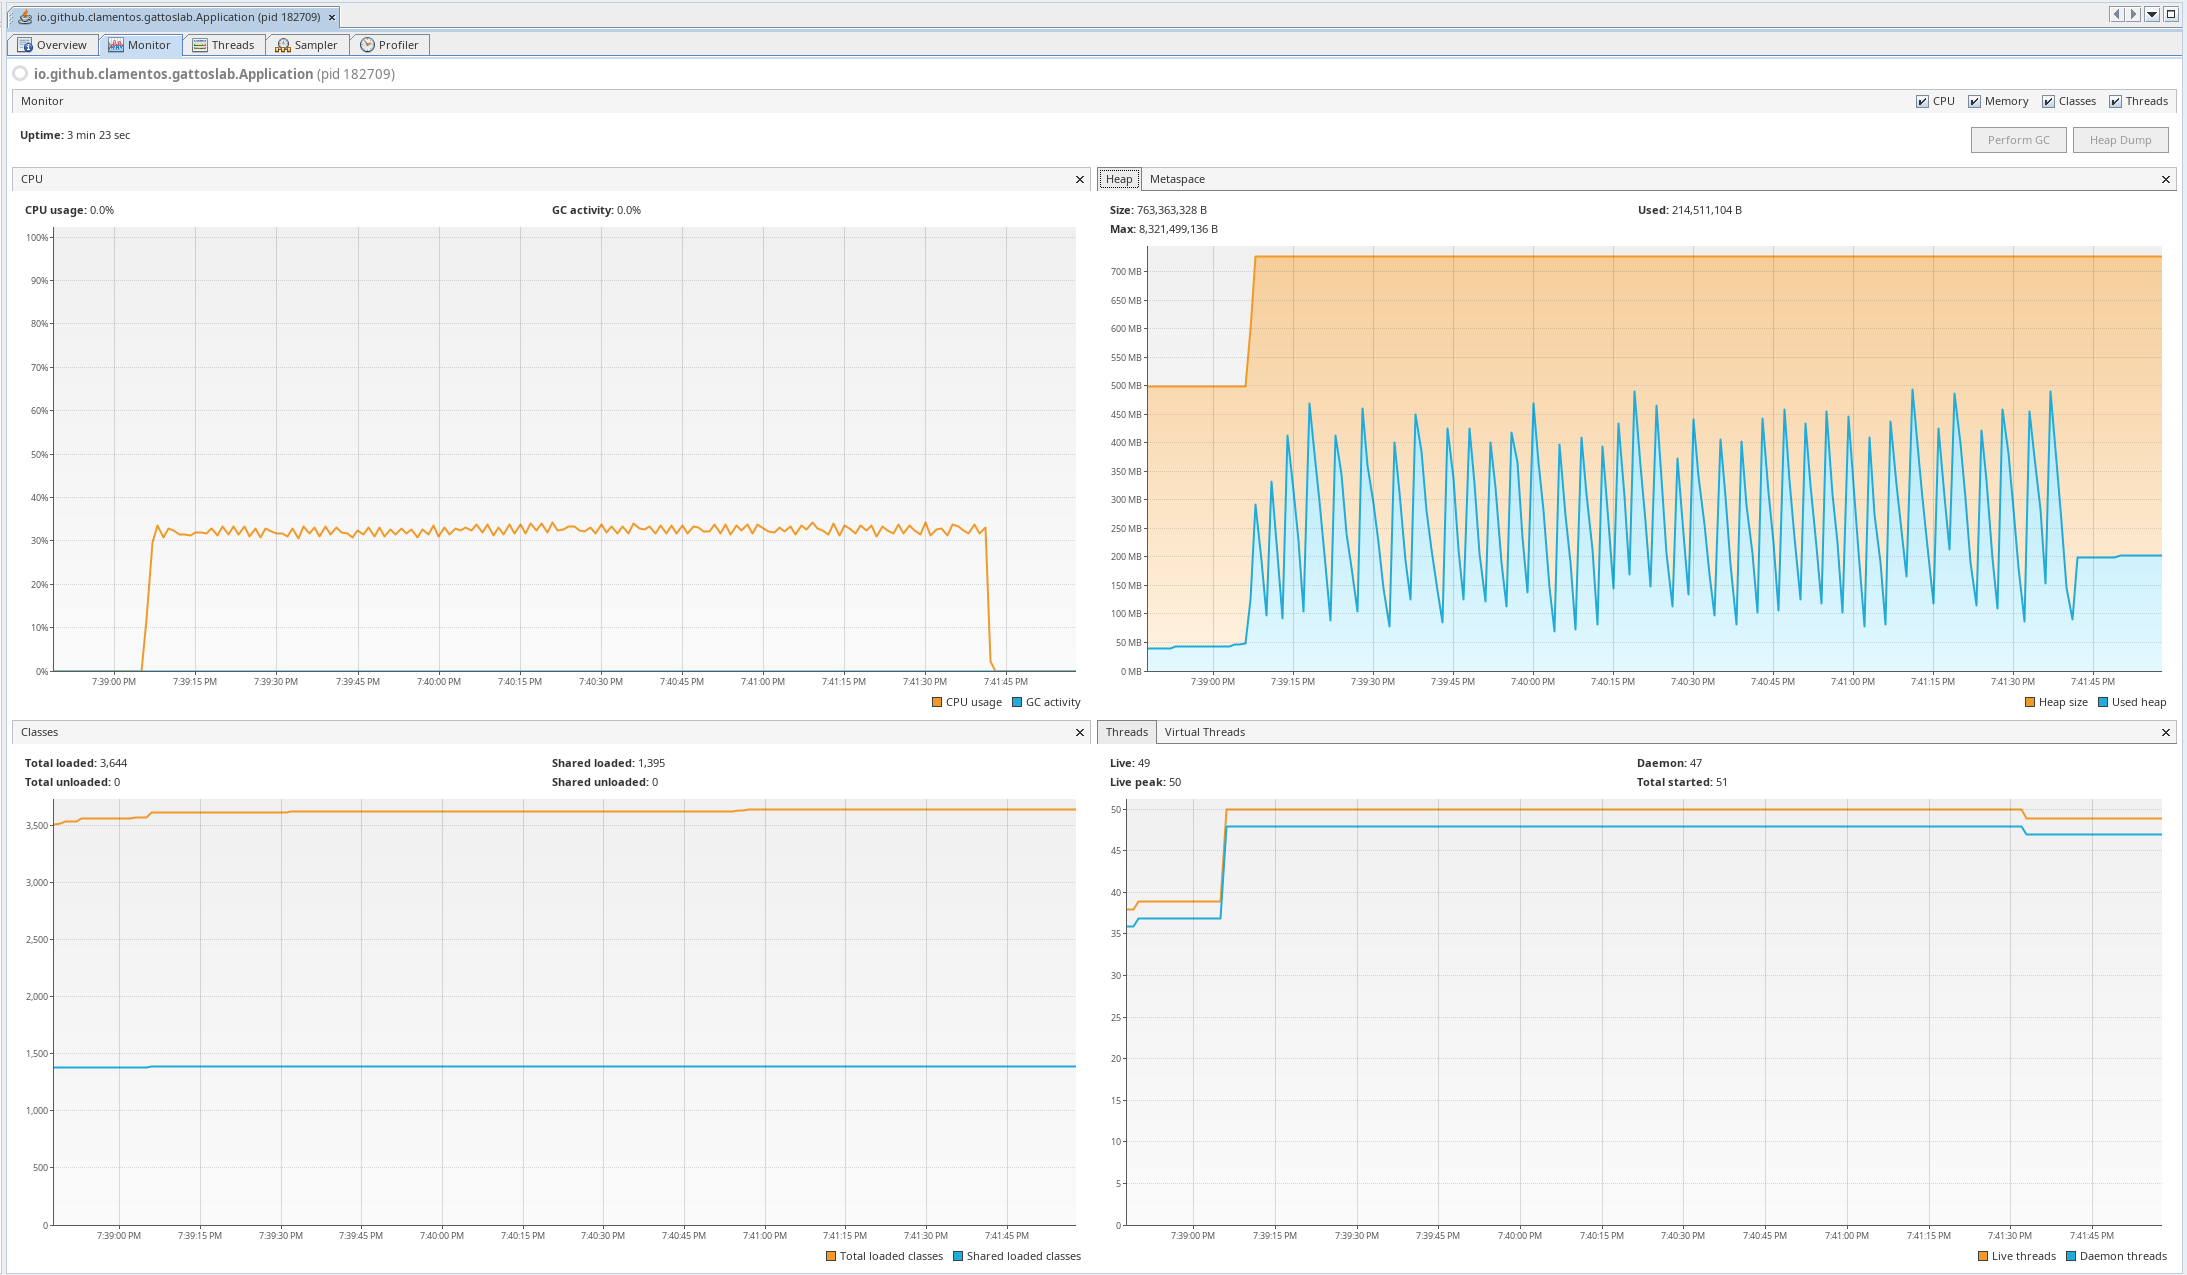Switch to the Metaspace tab
Viewport: 2187px width, 1275px height.
tap(1177, 179)
